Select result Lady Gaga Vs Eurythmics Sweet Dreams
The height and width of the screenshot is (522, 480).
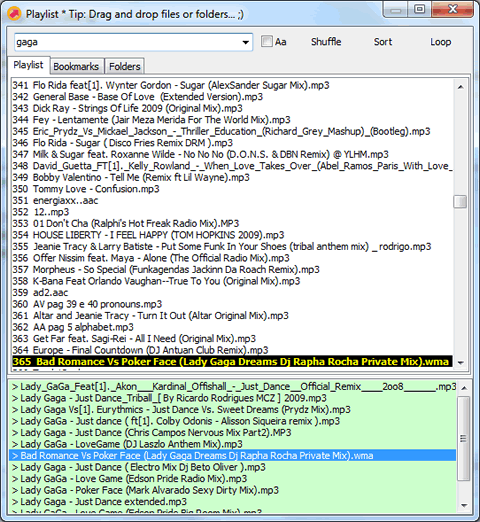(233, 410)
